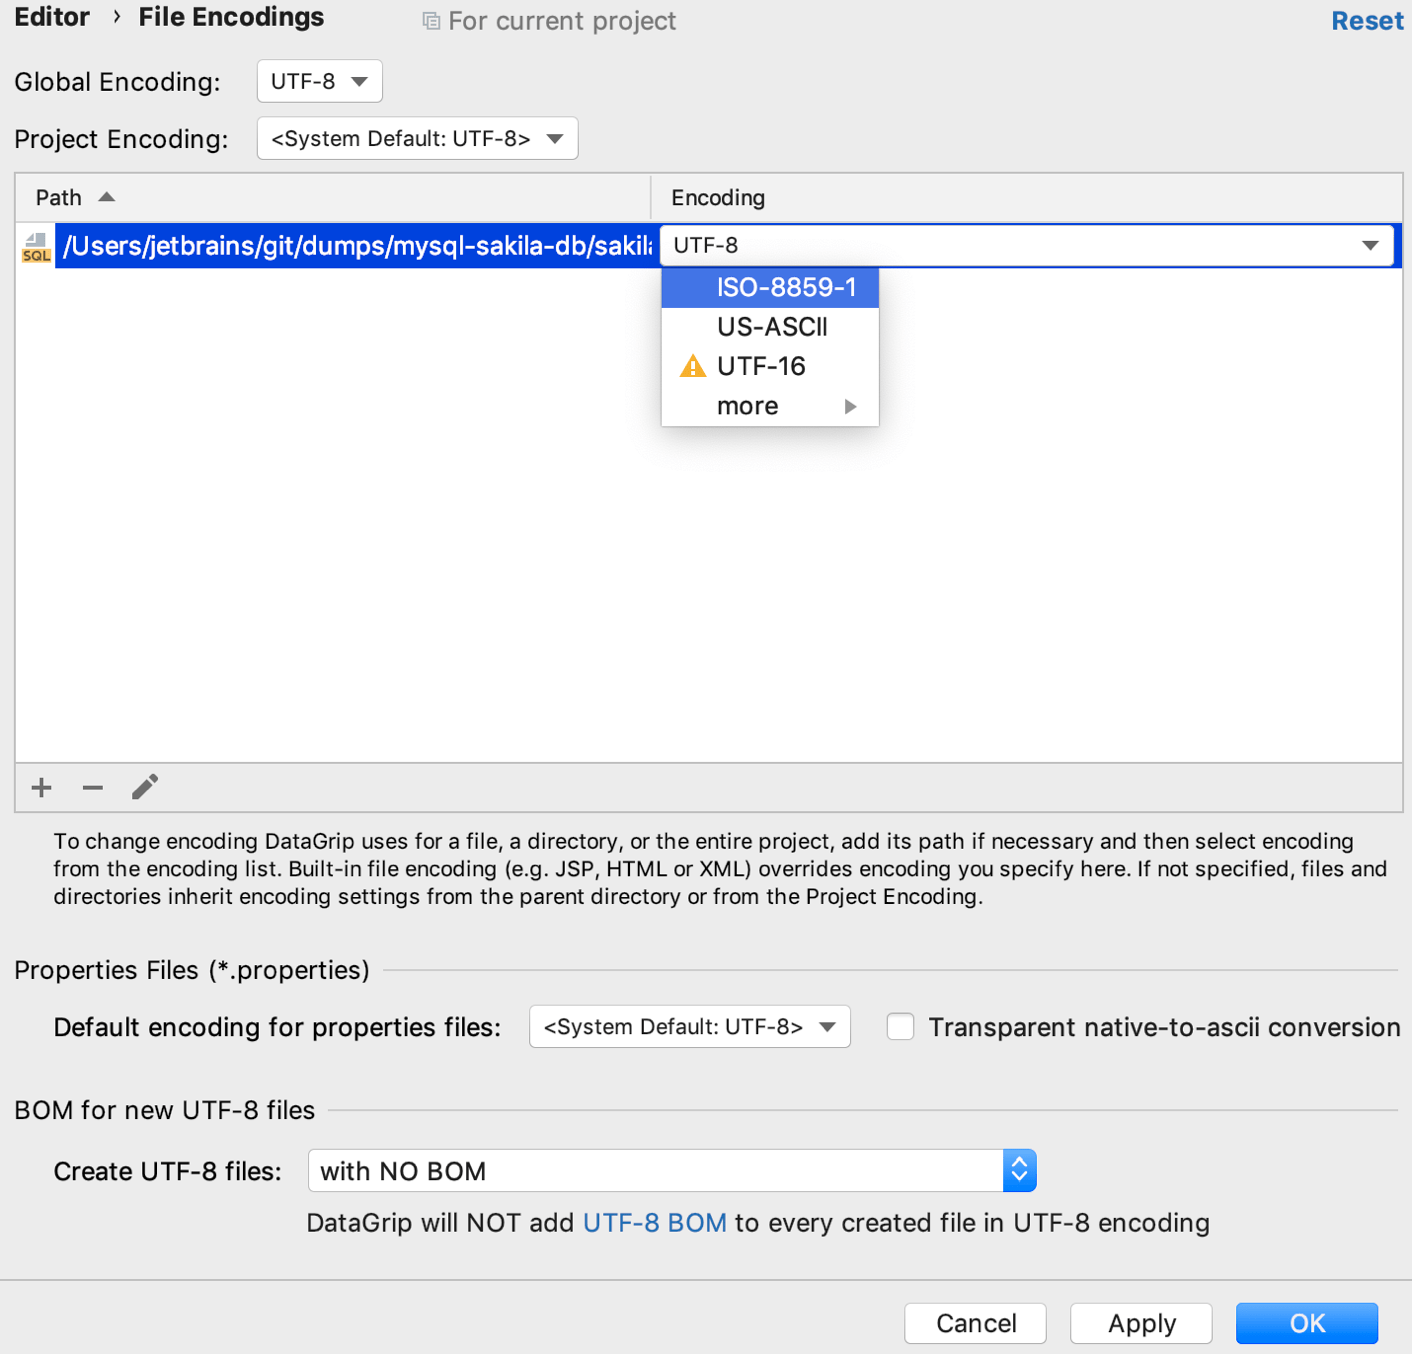Viewport: 1412px width, 1354px height.
Task: Open the default properties files encoding dropdown
Action: pyautogui.click(x=689, y=1026)
